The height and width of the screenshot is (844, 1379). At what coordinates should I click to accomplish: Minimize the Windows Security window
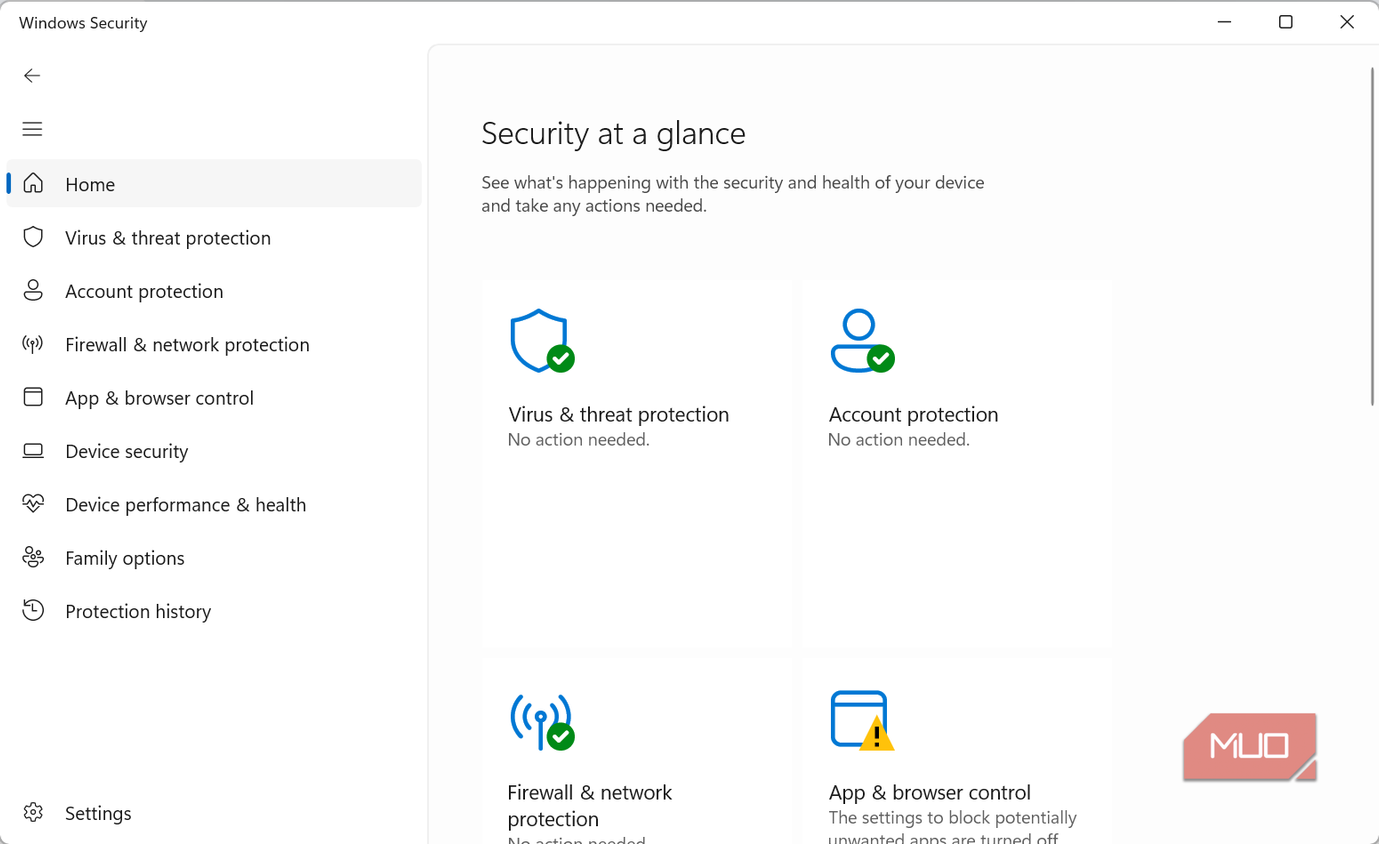pos(1224,22)
